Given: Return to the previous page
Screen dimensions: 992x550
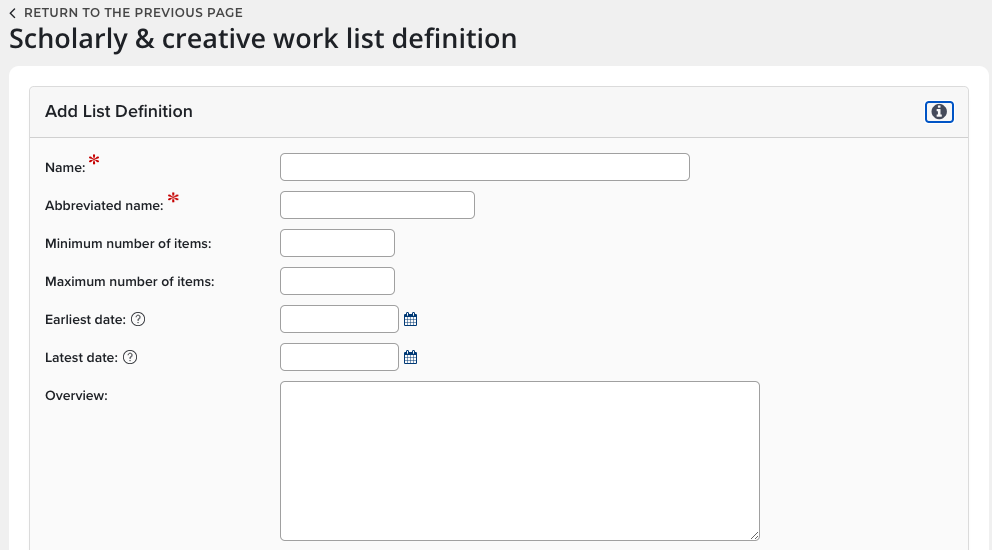Looking at the screenshot, I should pyautogui.click(x=133, y=13).
